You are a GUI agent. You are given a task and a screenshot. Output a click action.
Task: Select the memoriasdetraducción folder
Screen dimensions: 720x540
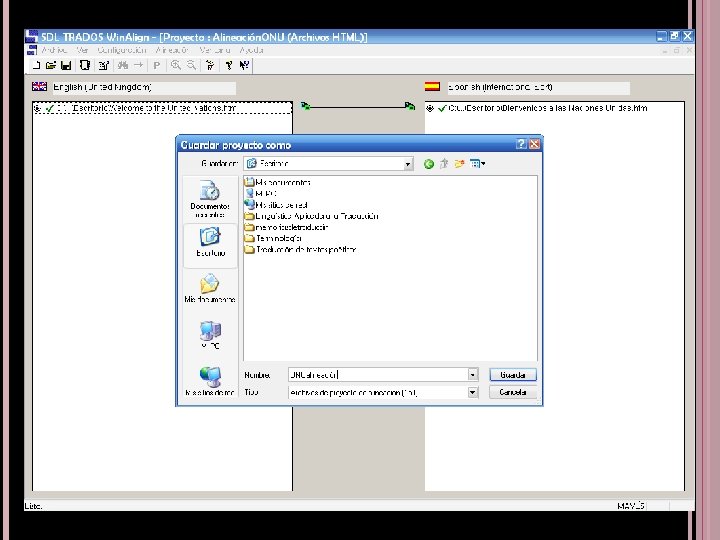(x=287, y=227)
